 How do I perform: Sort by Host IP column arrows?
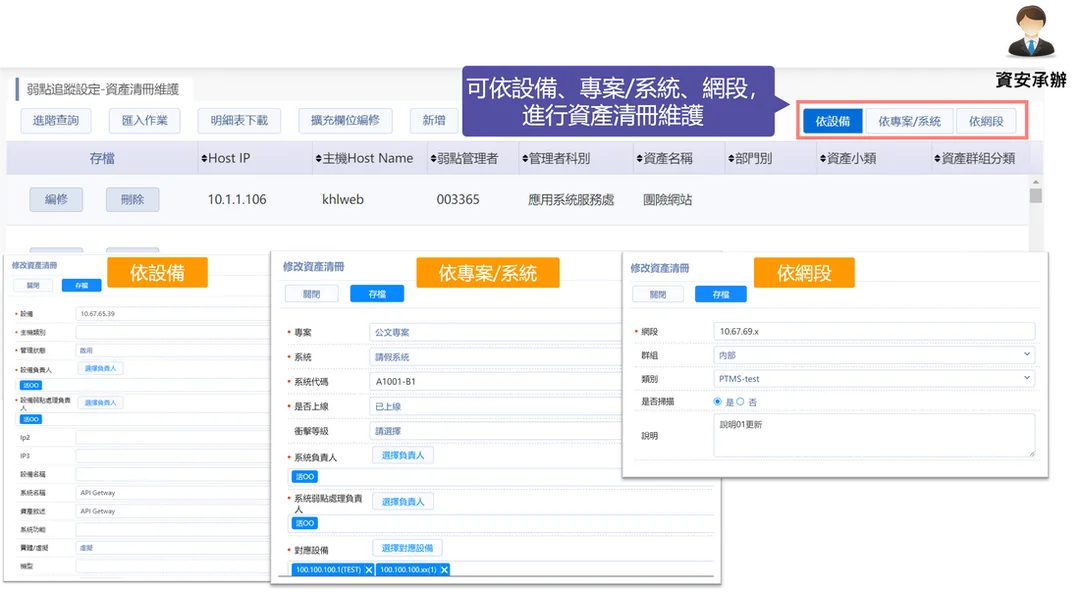205,159
